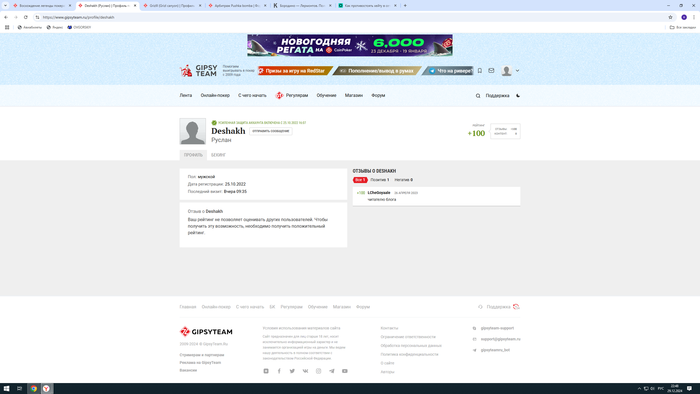Open the Магазин menu item

coord(354,95)
